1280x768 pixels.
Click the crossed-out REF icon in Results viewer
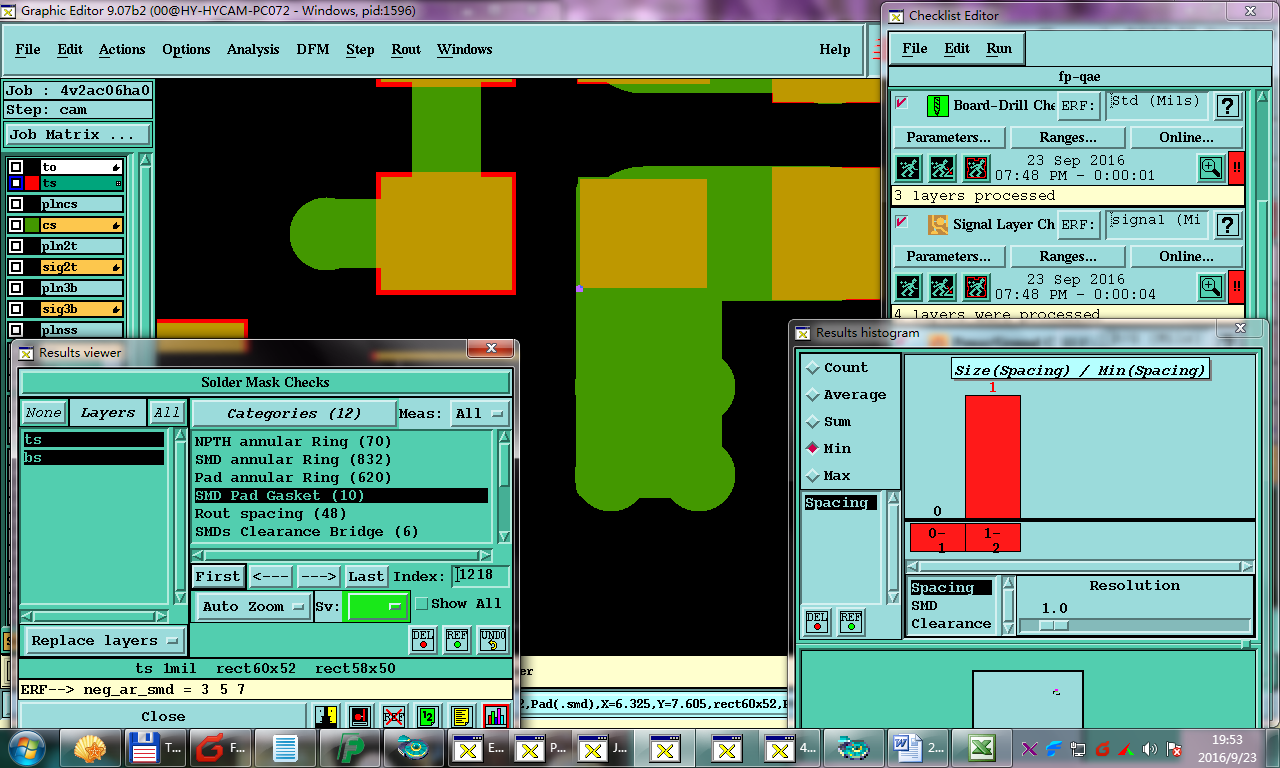(394, 716)
